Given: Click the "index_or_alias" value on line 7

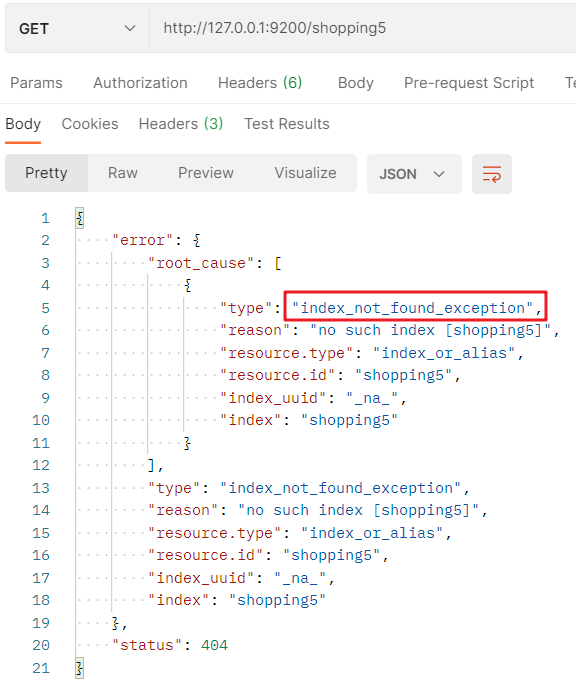Looking at the screenshot, I should coord(444,353).
